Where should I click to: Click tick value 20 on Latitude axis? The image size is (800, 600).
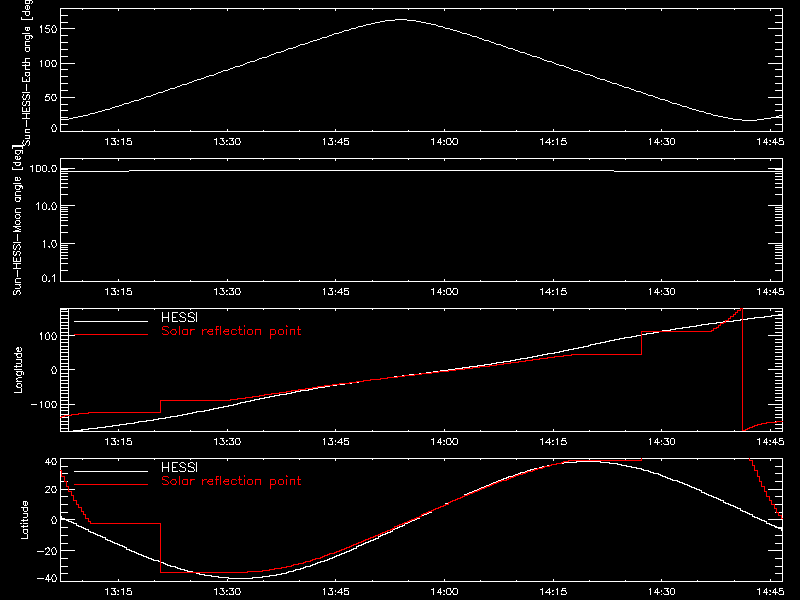51,490
